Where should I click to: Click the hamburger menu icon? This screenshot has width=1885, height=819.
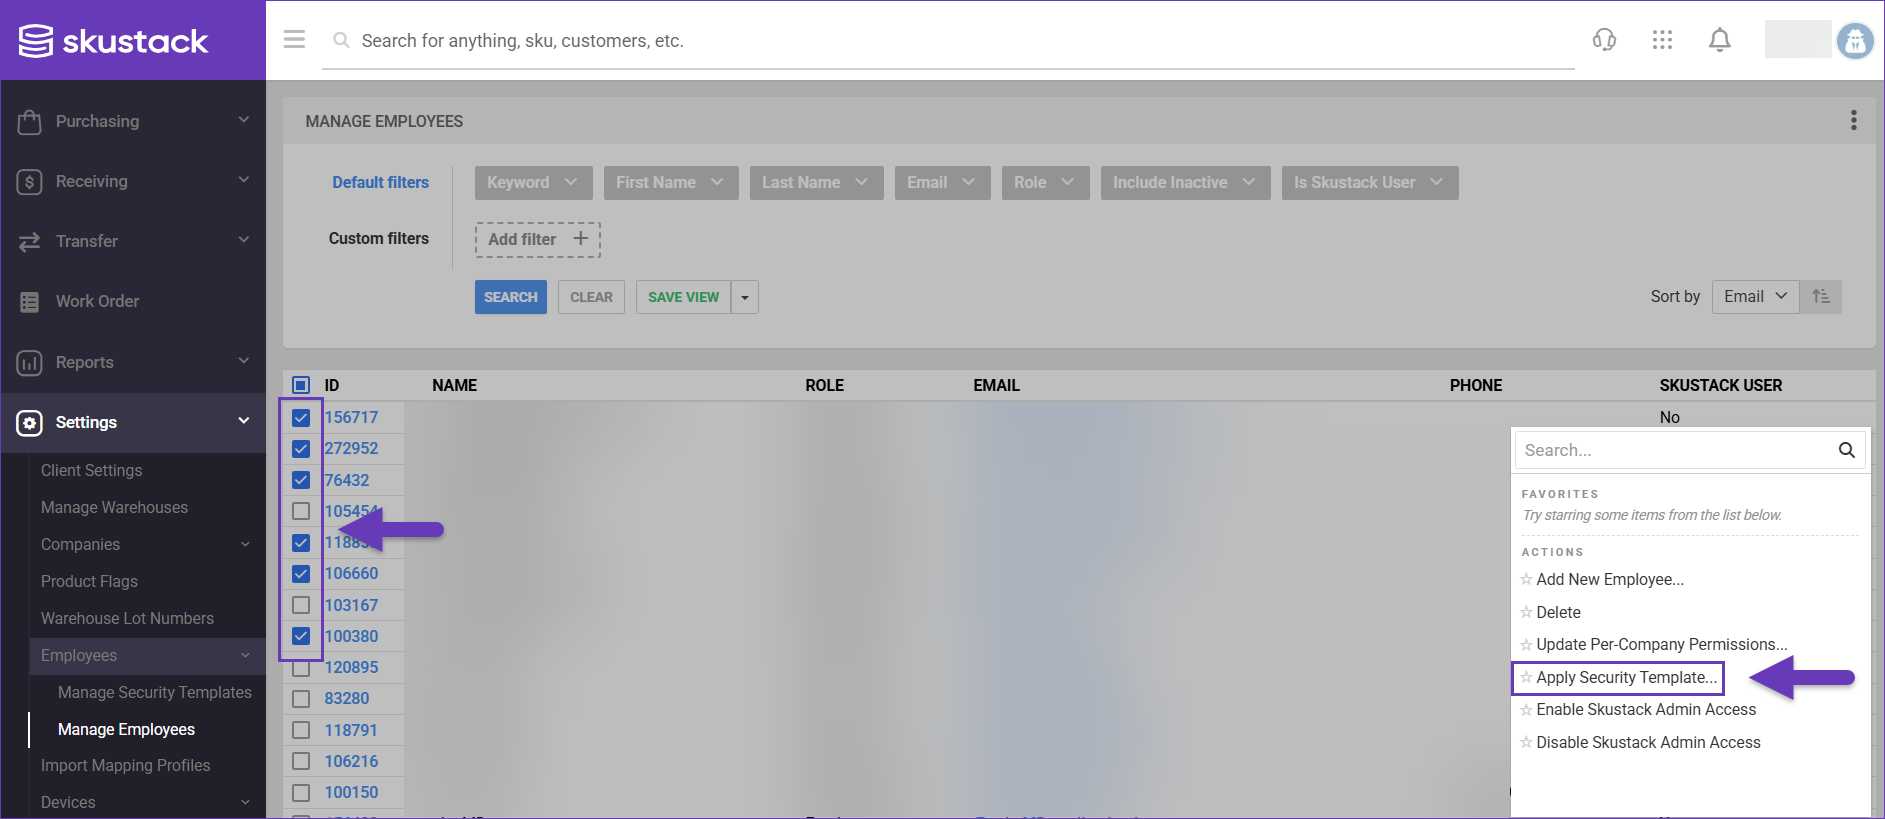[x=294, y=40]
